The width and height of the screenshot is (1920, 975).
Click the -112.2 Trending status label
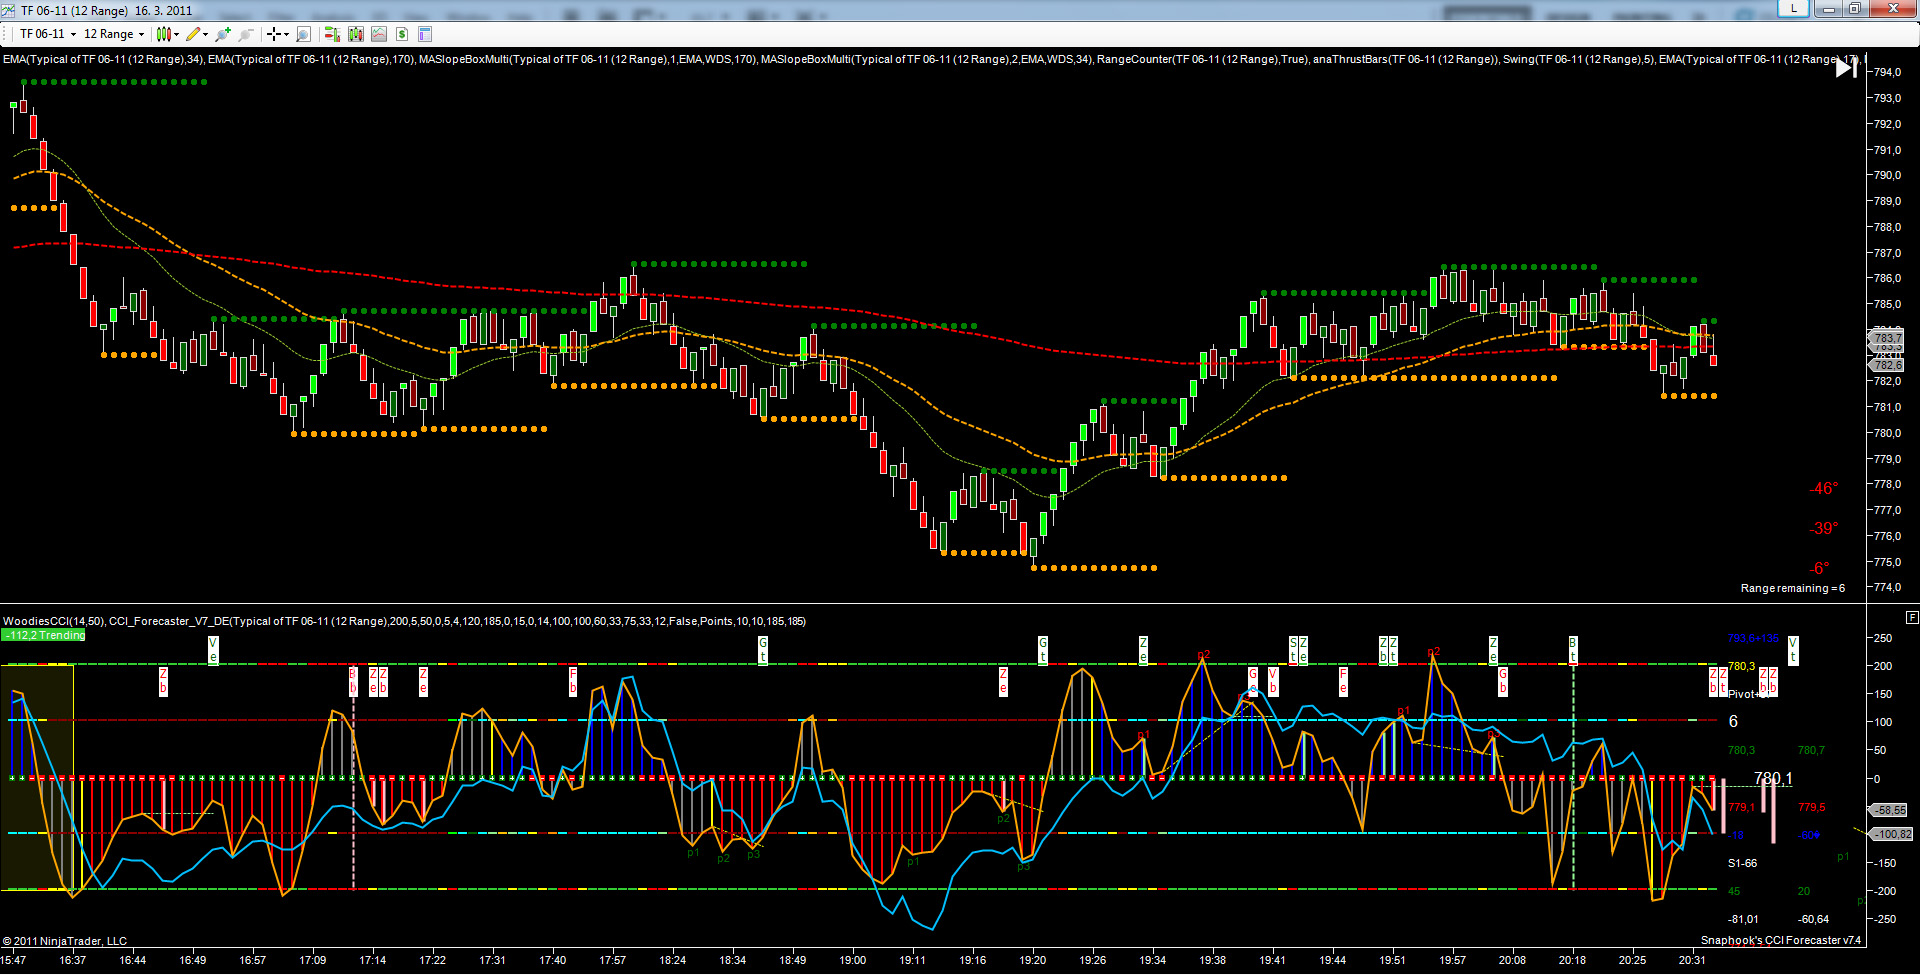[44, 635]
